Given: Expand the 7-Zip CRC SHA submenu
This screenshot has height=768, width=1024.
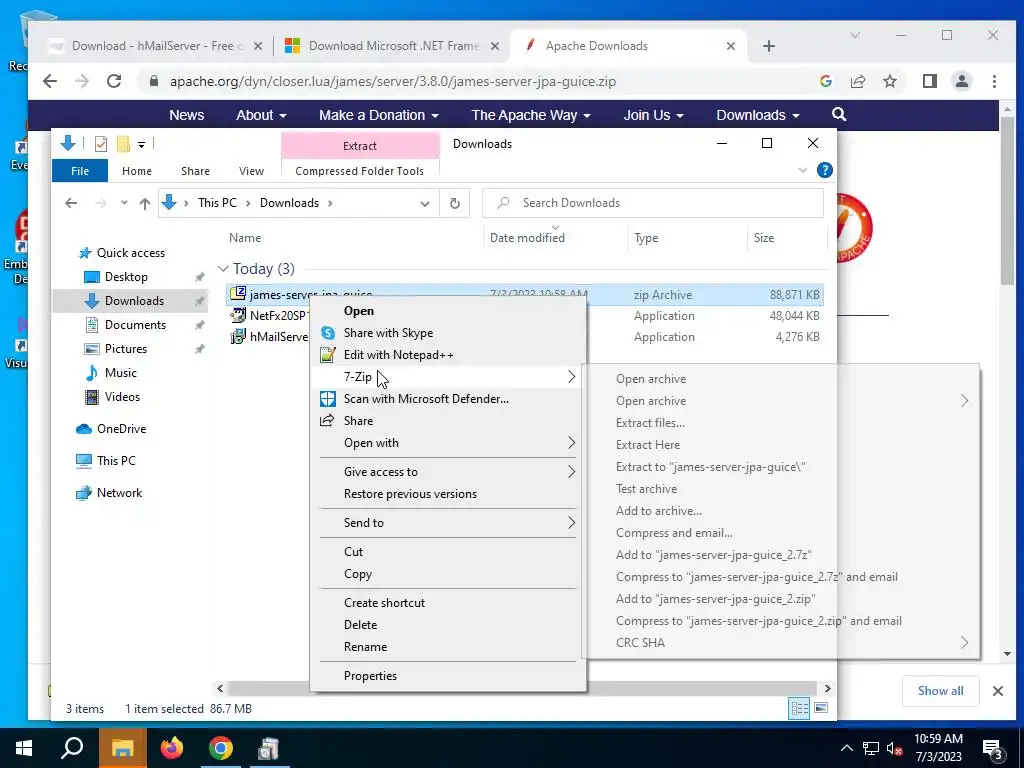Looking at the screenshot, I should point(965,643).
